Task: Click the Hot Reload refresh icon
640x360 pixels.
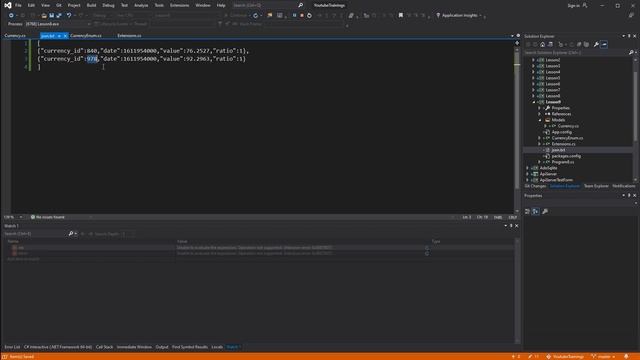Action: [x=256, y=16]
